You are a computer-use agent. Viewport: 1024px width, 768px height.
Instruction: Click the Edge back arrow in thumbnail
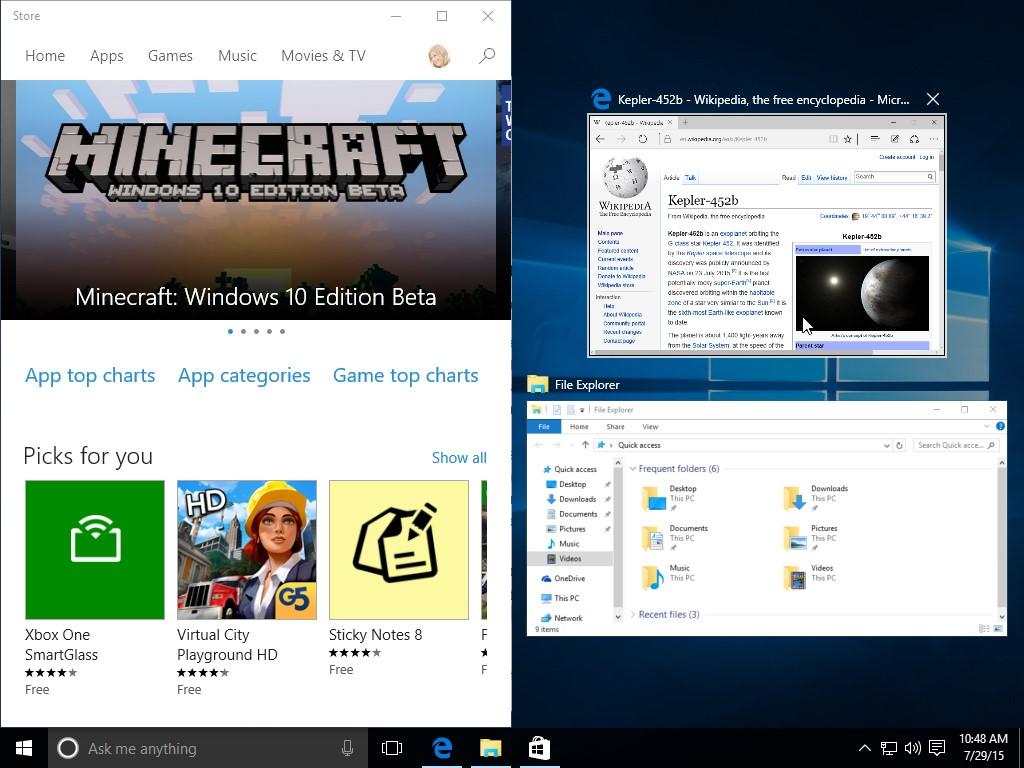[600, 139]
